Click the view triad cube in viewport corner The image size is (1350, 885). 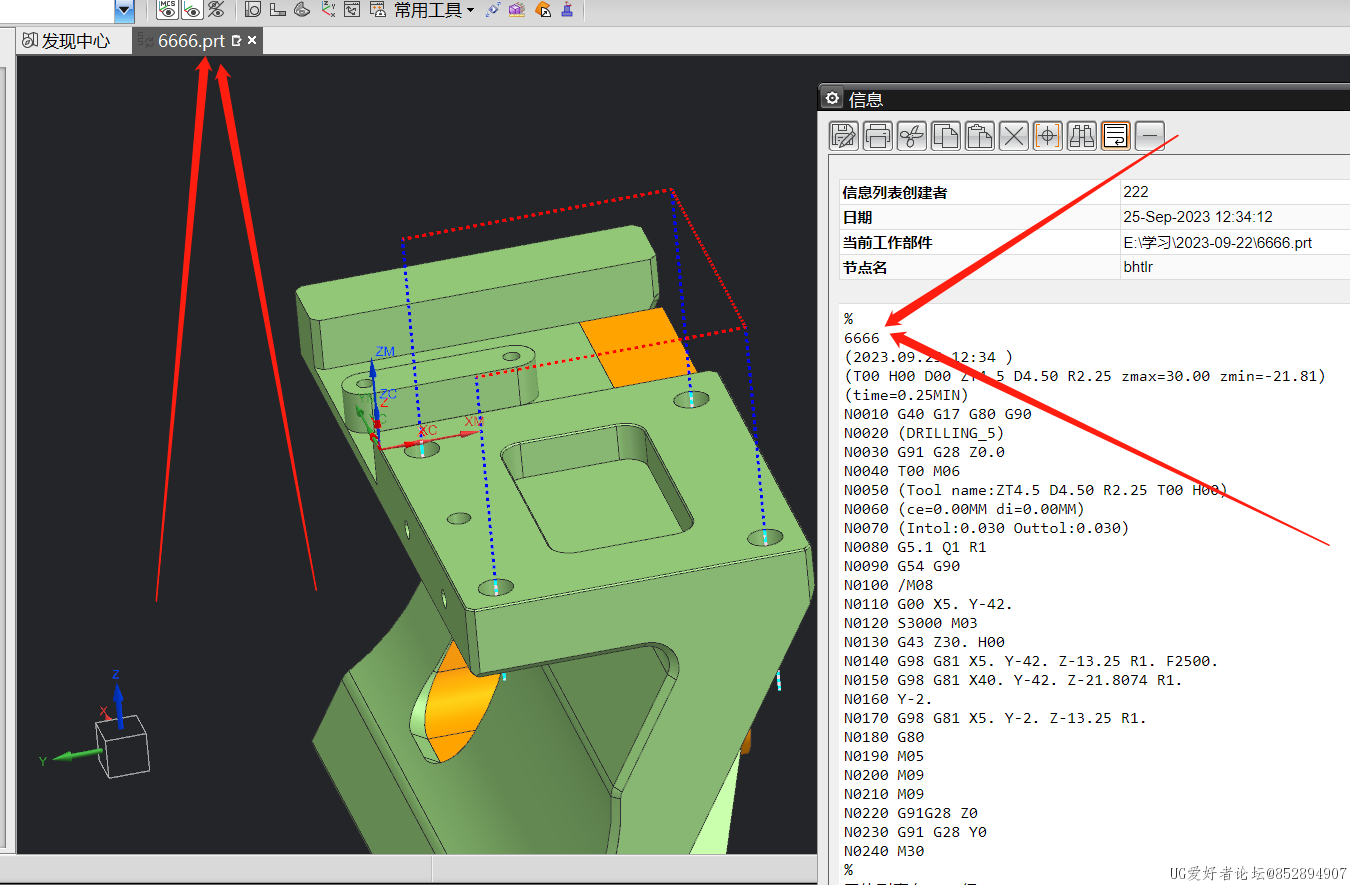[122, 747]
